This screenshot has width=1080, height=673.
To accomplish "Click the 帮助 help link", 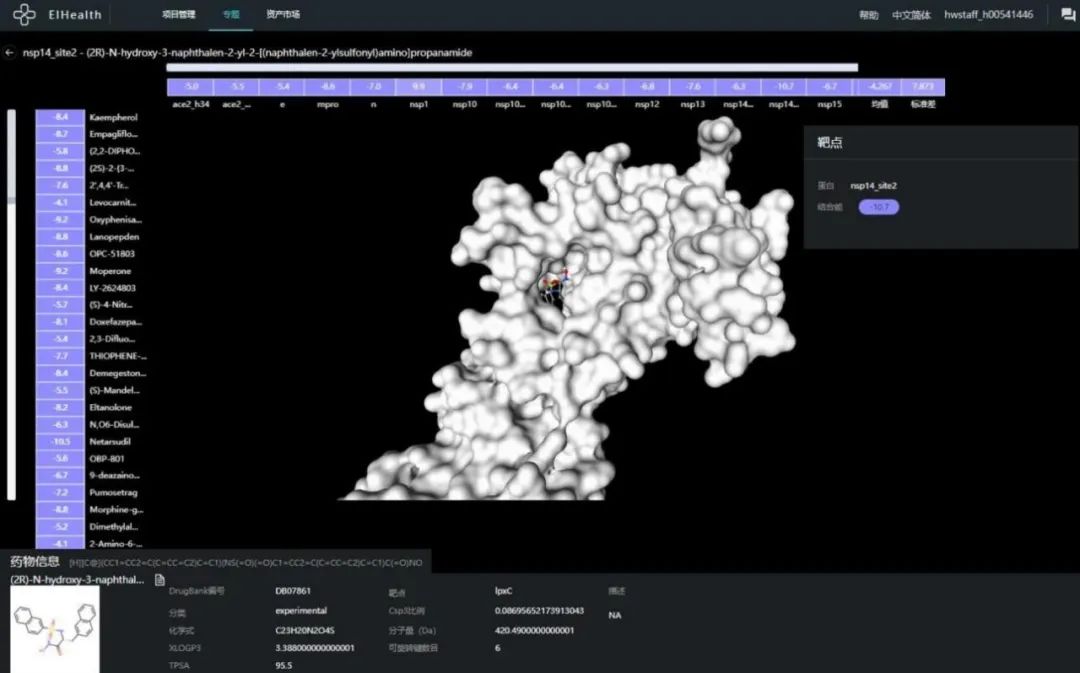I will point(869,15).
